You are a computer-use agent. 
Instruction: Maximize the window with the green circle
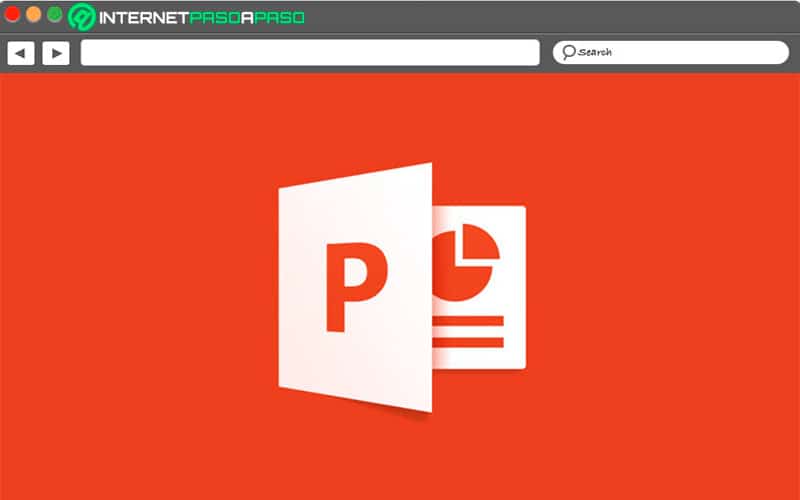point(55,14)
